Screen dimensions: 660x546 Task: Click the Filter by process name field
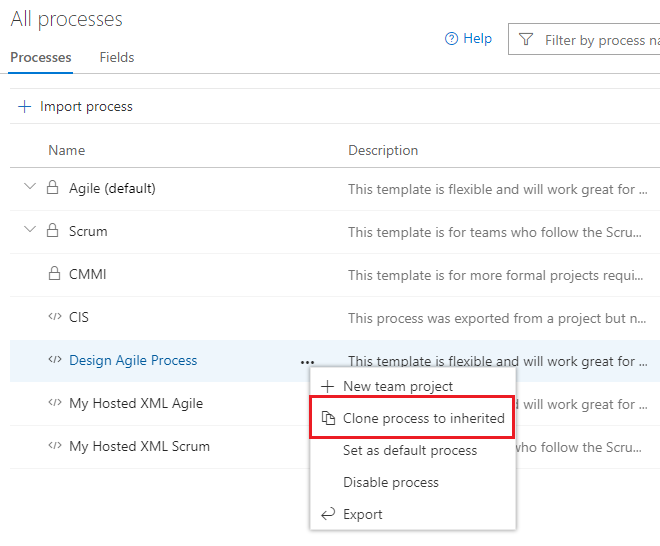[584, 39]
